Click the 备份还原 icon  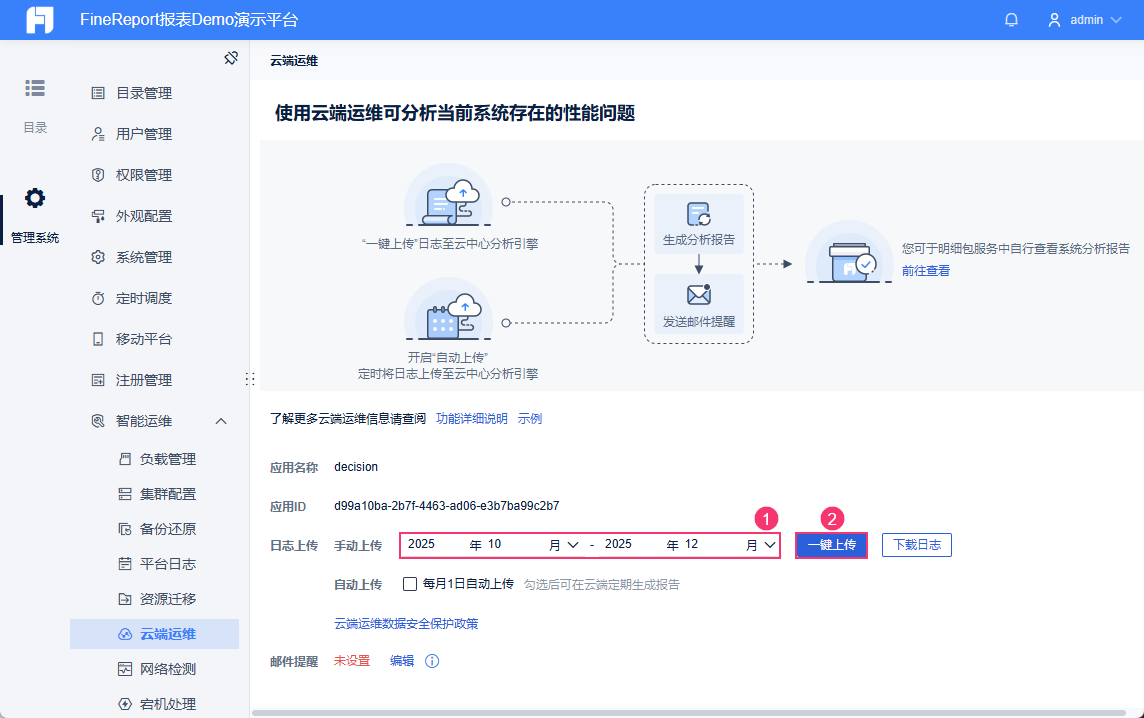click(125, 529)
